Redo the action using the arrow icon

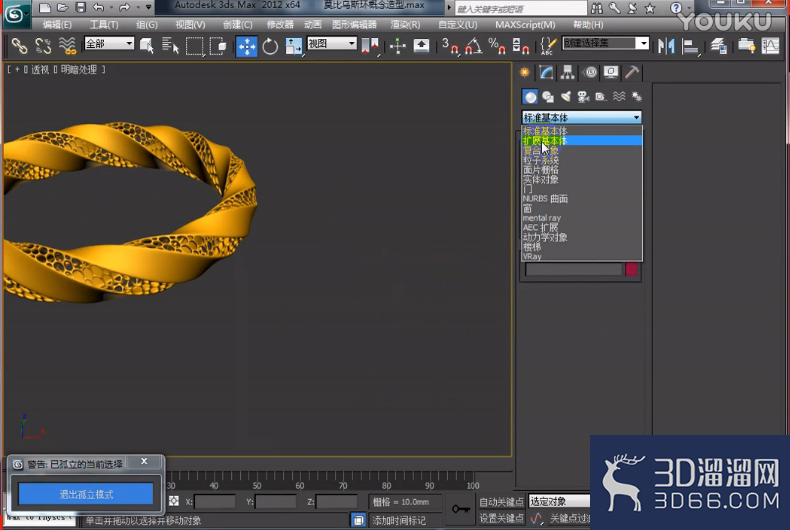pos(124,8)
